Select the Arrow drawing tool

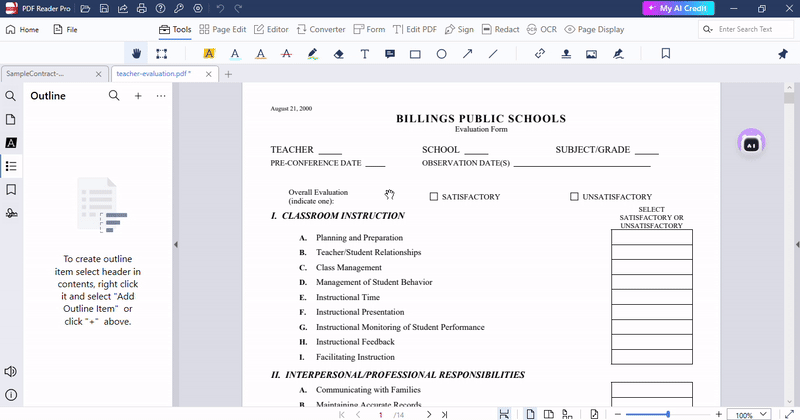(x=467, y=54)
